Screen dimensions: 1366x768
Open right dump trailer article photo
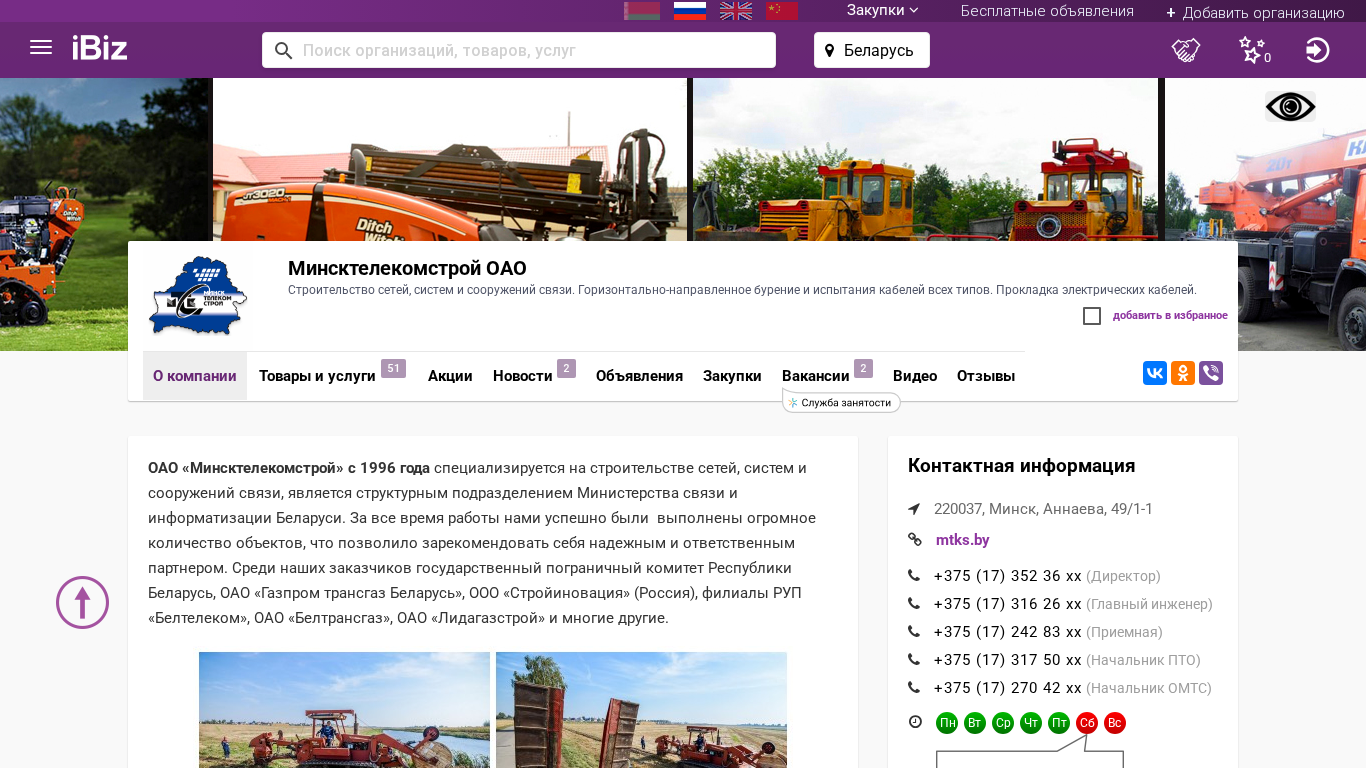click(641, 710)
